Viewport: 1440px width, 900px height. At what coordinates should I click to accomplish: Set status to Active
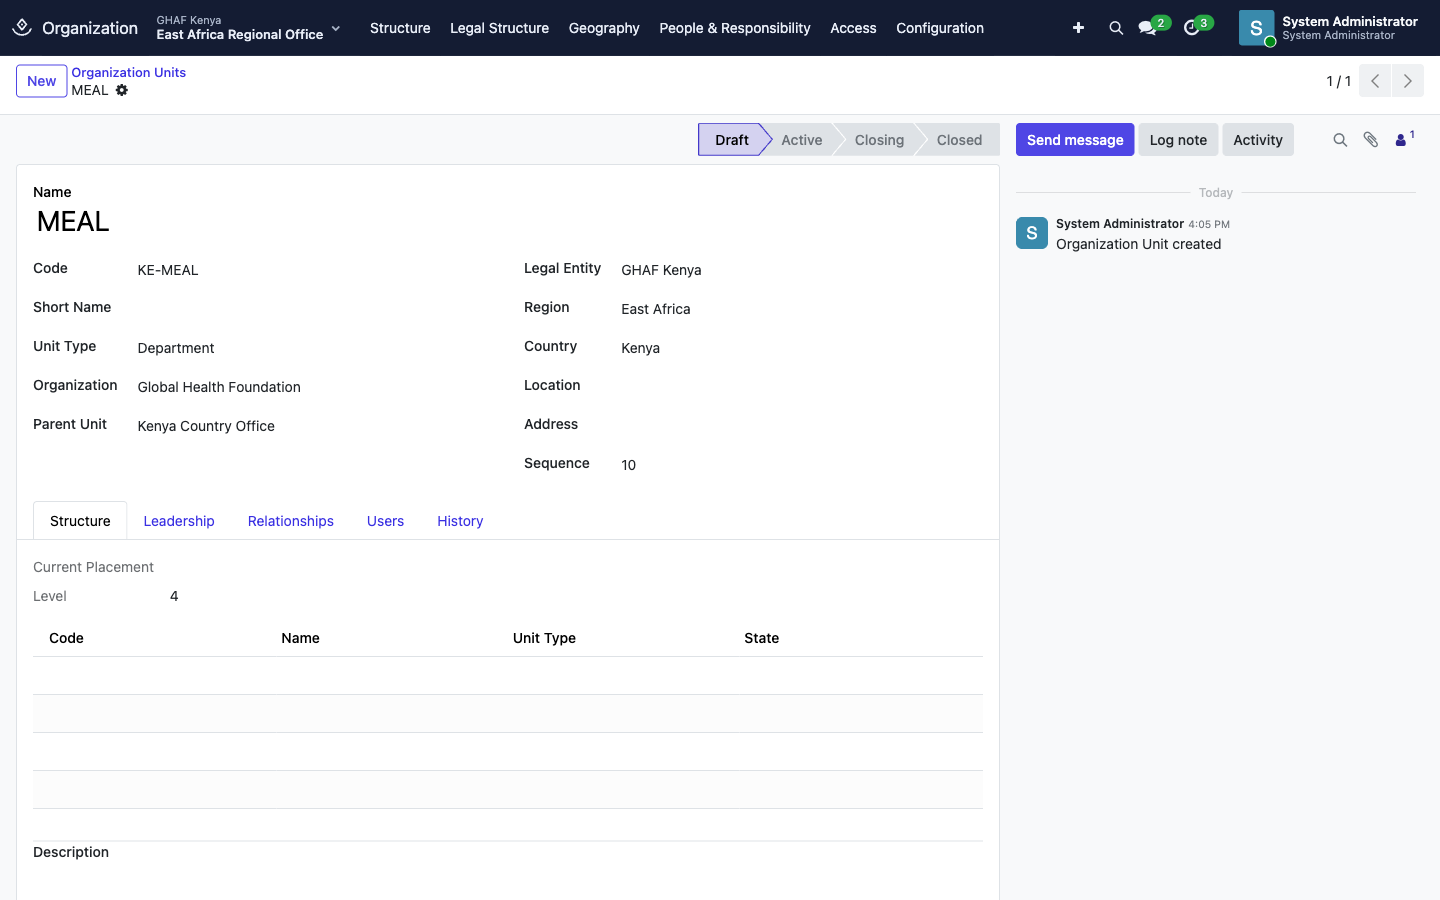(x=802, y=140)
